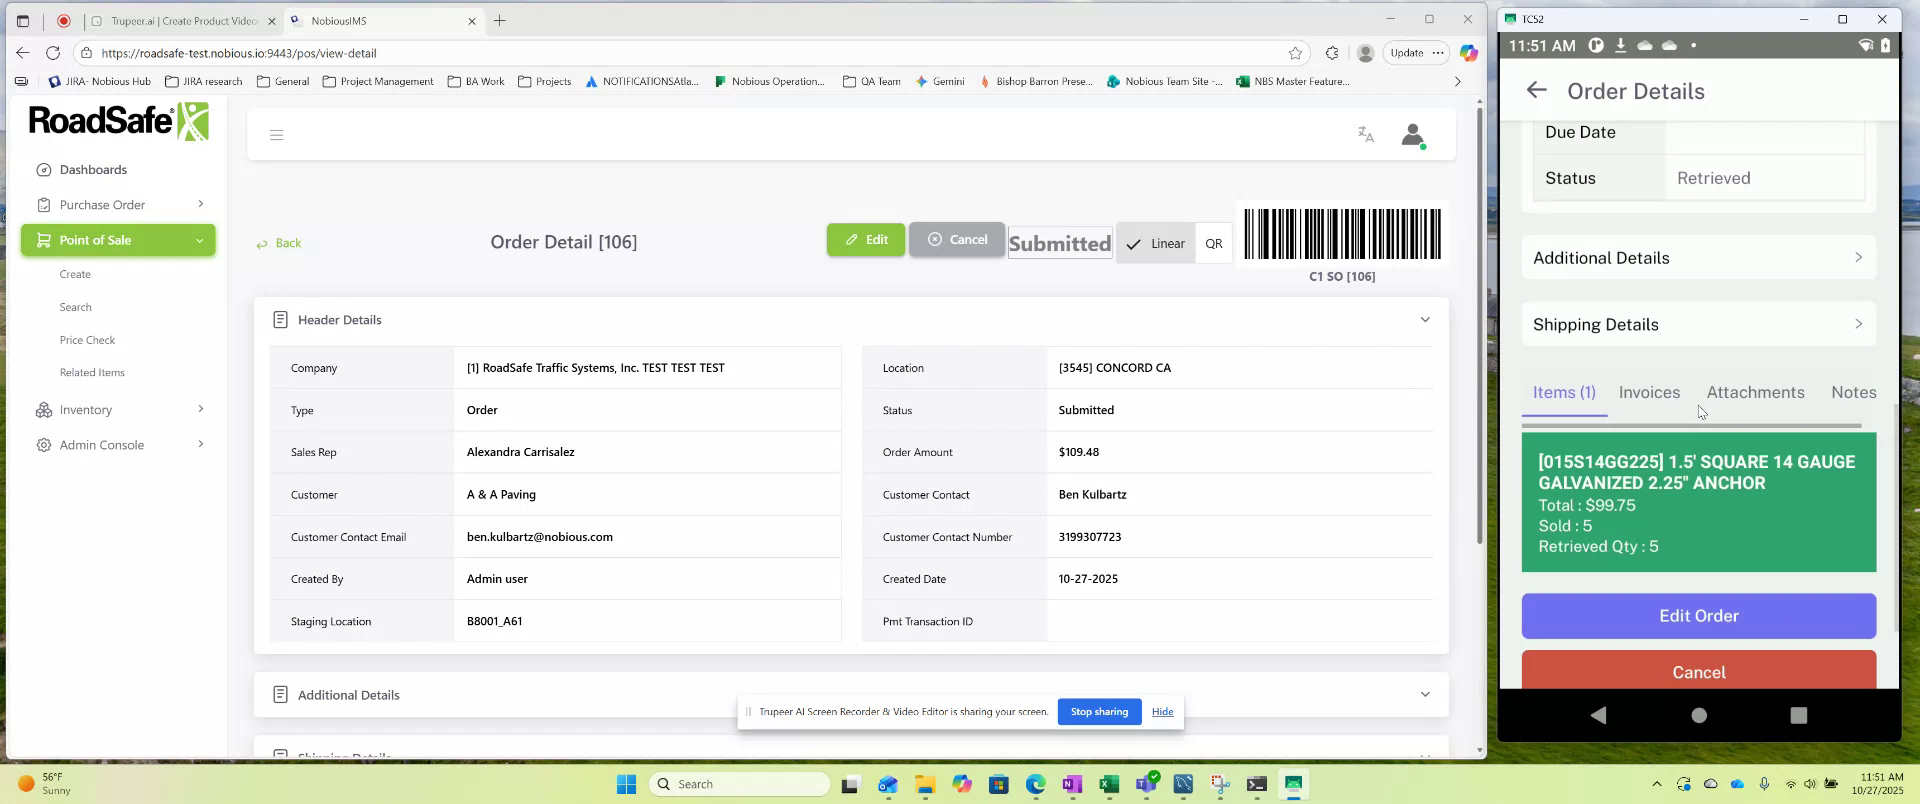Select the Items (1) tab
The image size is (1920, 804).
(x=1564, y=392)
